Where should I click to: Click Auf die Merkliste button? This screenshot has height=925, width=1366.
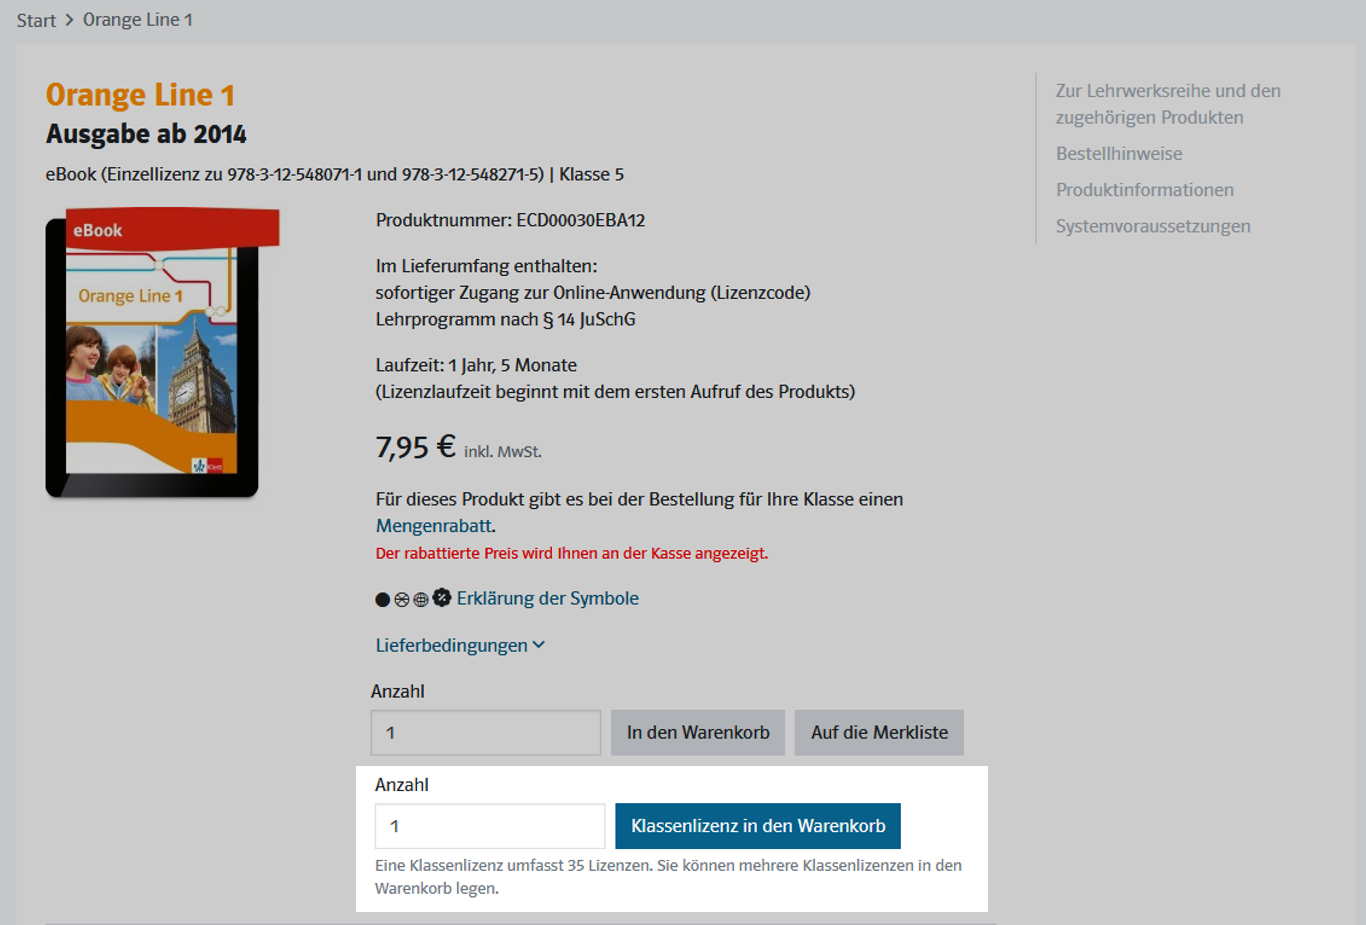pos(879,733)
